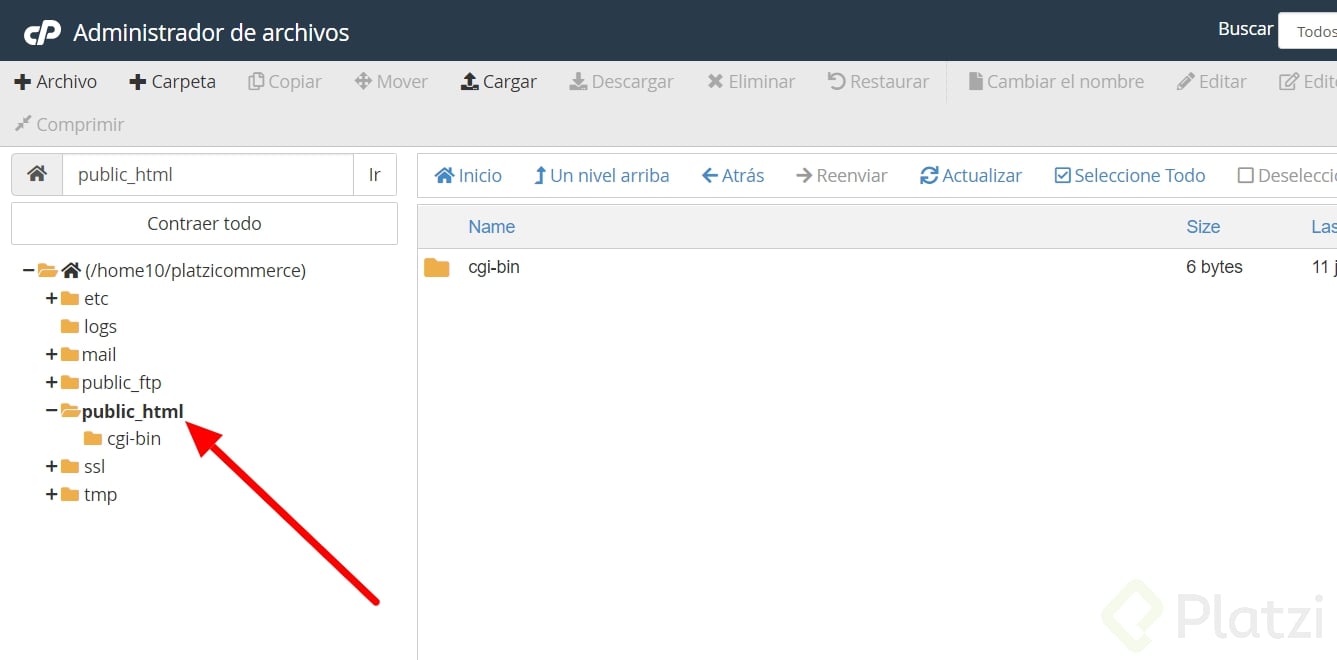Click the Comprimir toolbar button
The width and height of the screenshot is (1337, 660).
point(69,125)
